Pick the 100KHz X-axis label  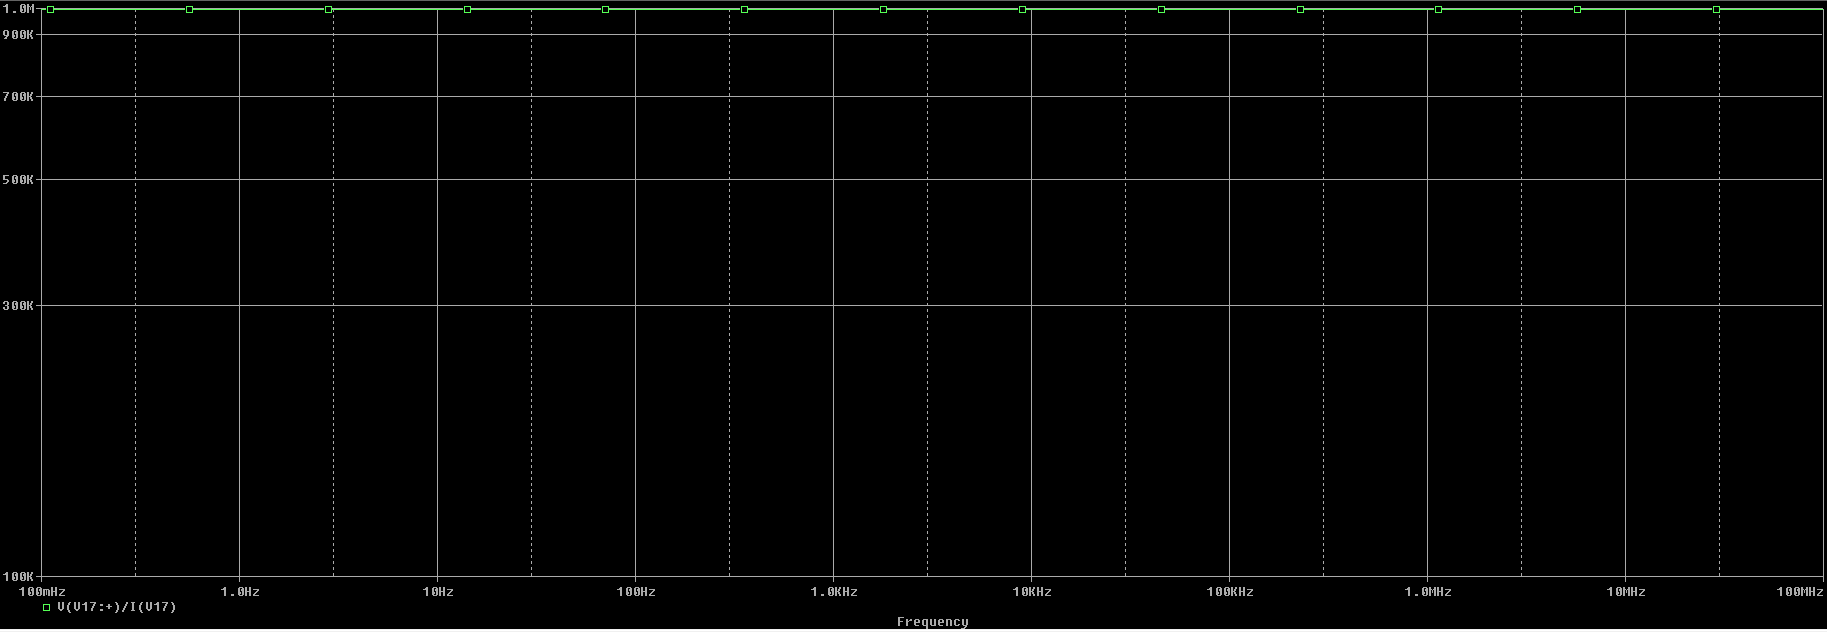pos(1230,592)
